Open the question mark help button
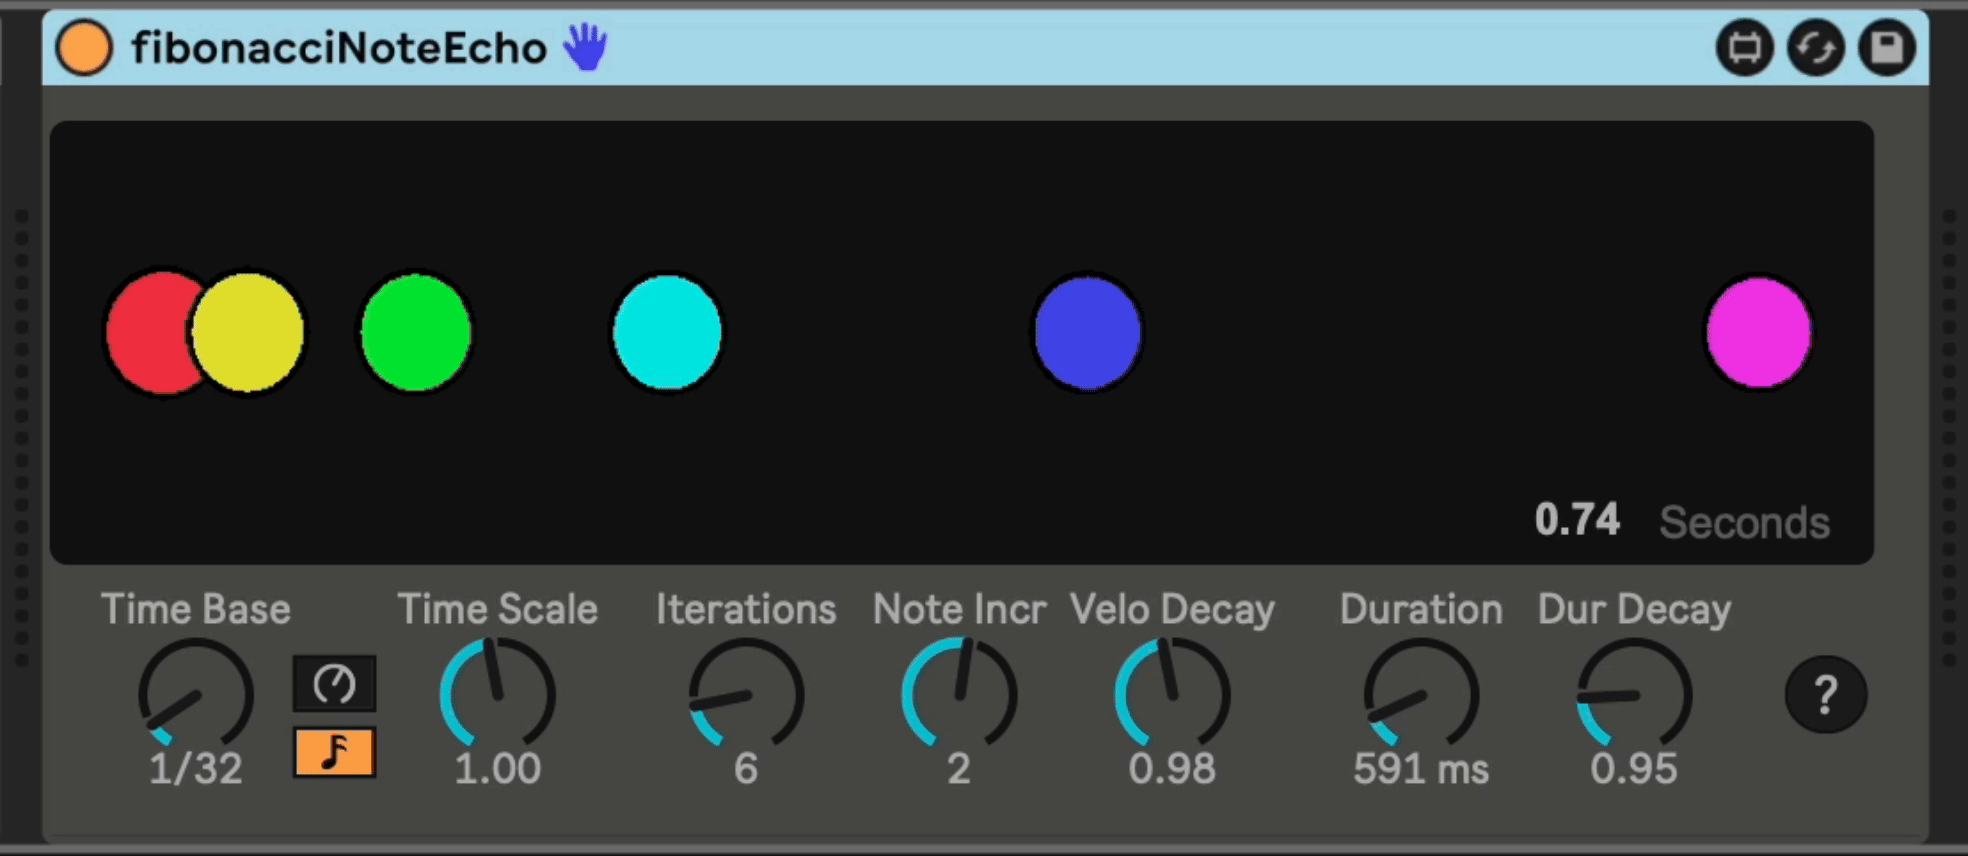1968x856 pixels. tap(1825, 694)
